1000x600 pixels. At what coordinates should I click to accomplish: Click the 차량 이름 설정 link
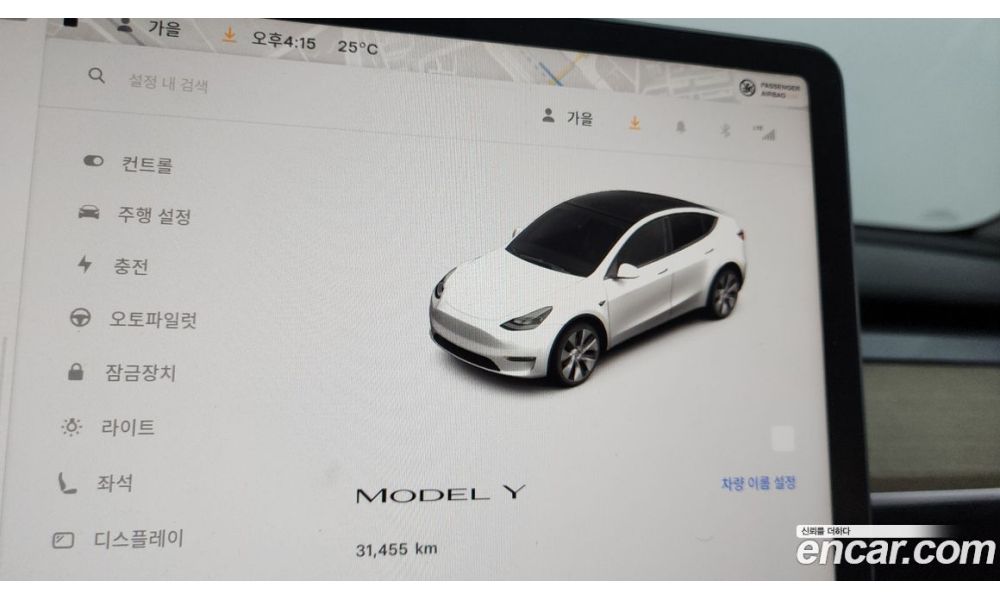(x=758, y=483)
